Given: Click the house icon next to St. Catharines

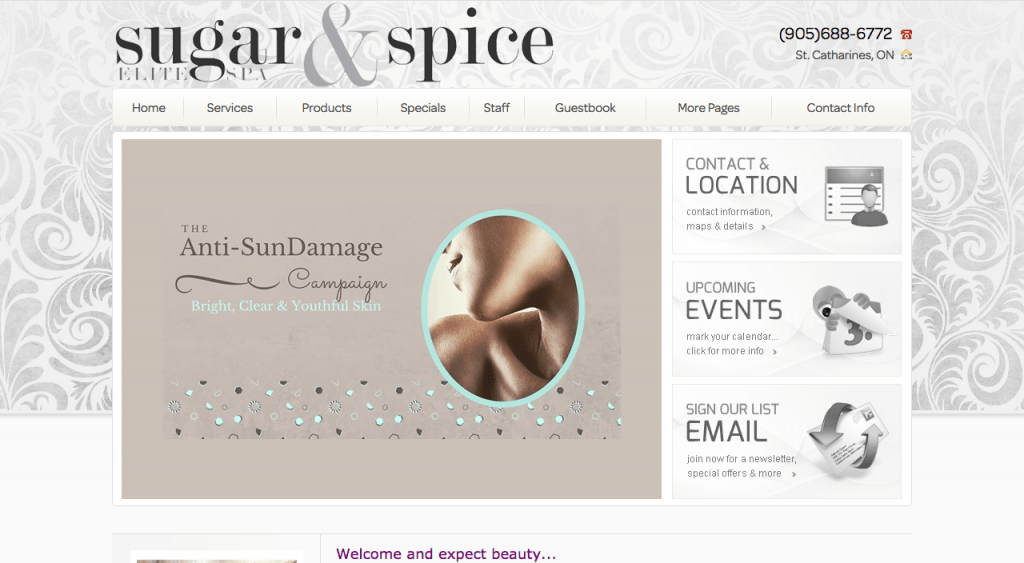Looking at the screenshot, I should point(906,55).
